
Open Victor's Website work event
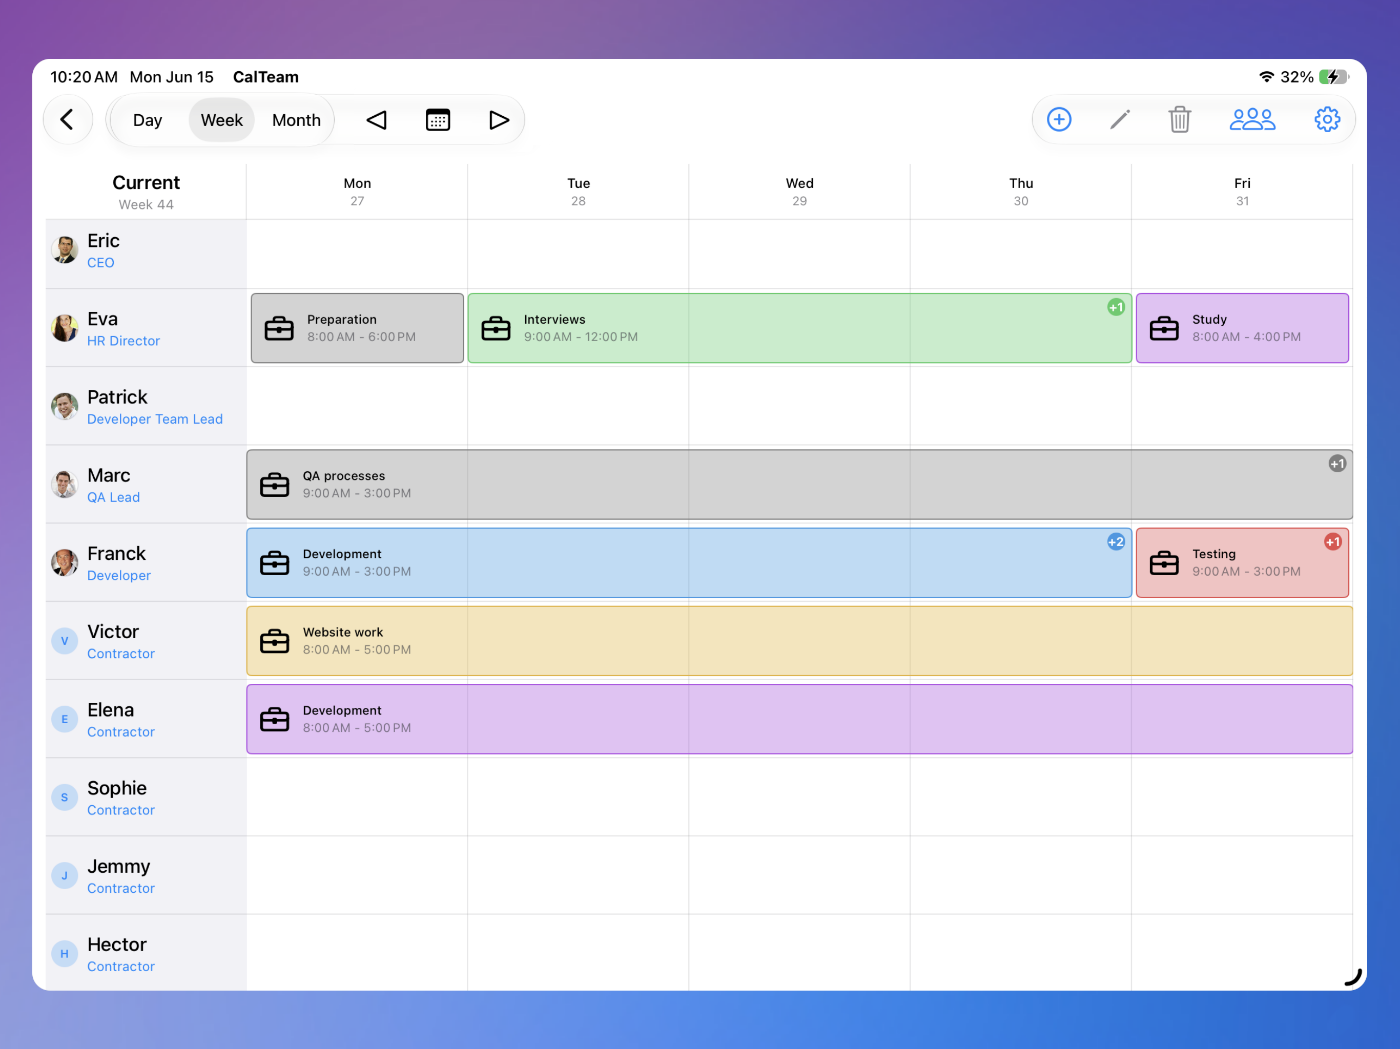(800, 641)
